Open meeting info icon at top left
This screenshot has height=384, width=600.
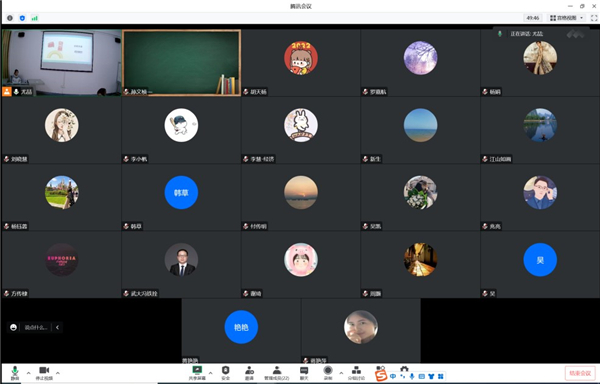coord(10,18)
